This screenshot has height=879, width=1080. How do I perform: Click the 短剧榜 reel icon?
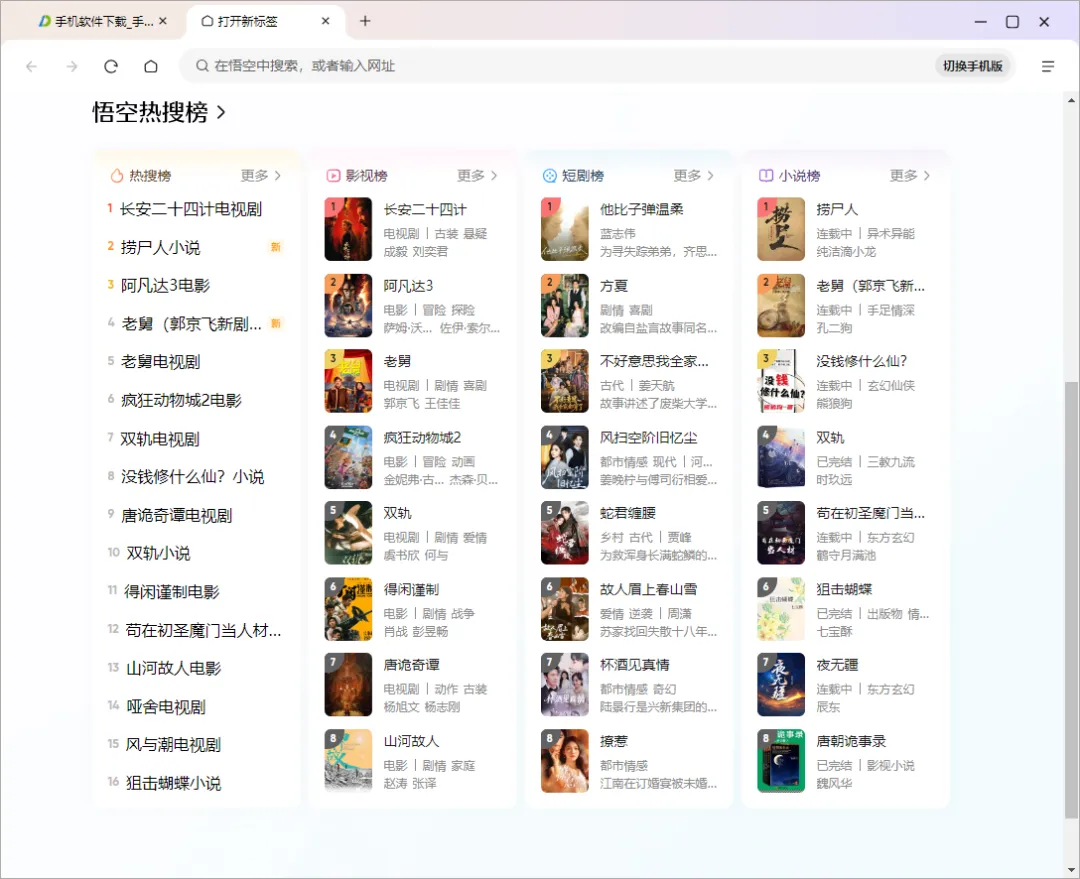point(550,176)
